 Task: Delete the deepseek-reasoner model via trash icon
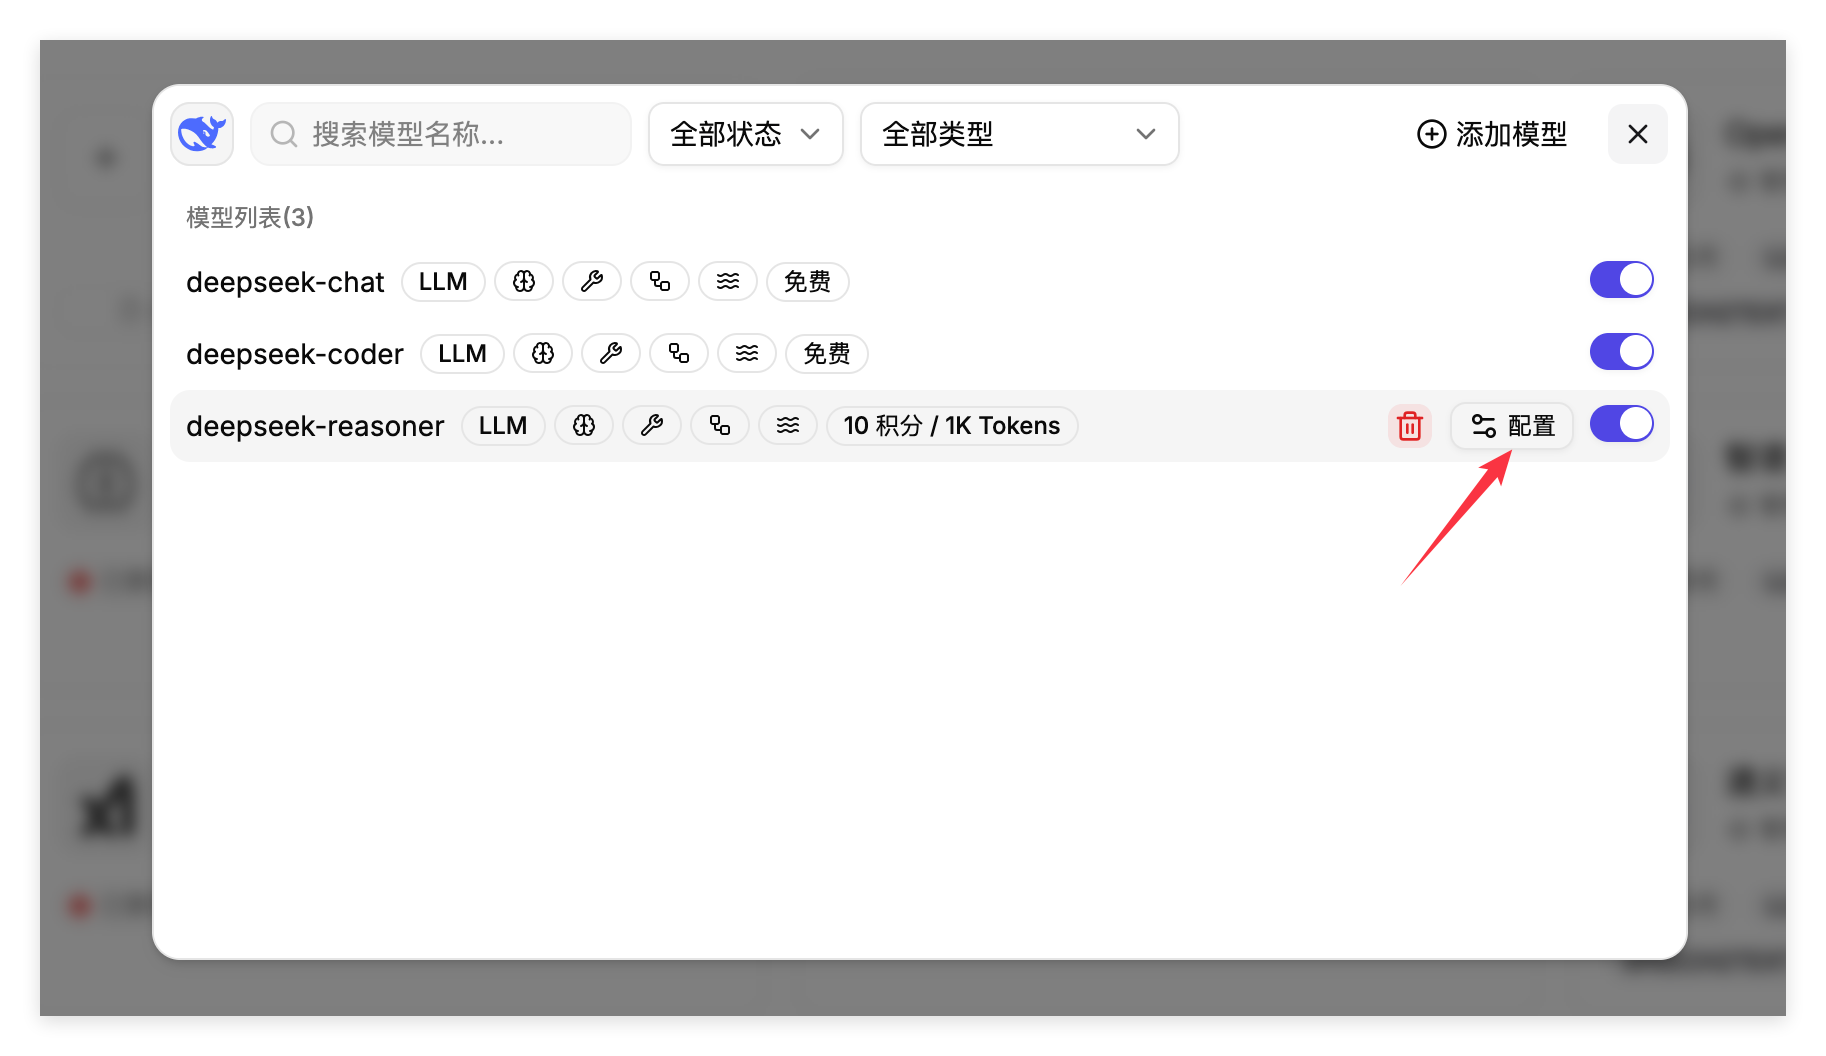[x=1410, y=426]
